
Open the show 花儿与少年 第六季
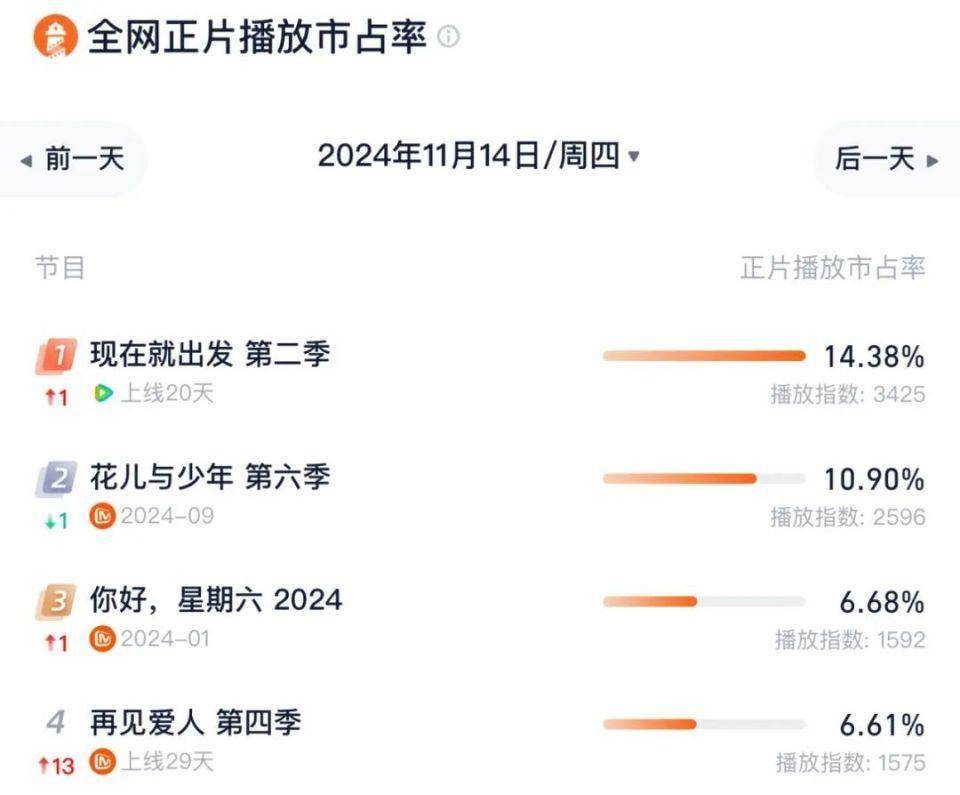[x=210, y=477]
